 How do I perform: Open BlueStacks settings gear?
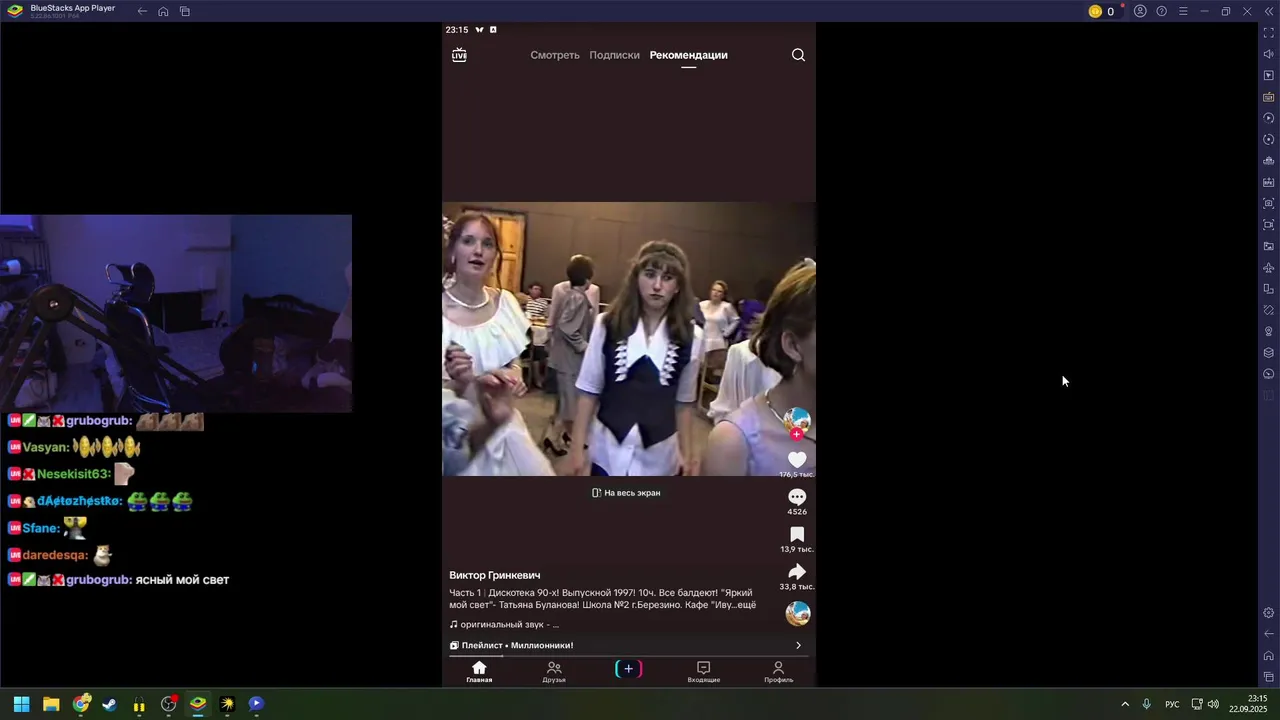(1269, 613)
